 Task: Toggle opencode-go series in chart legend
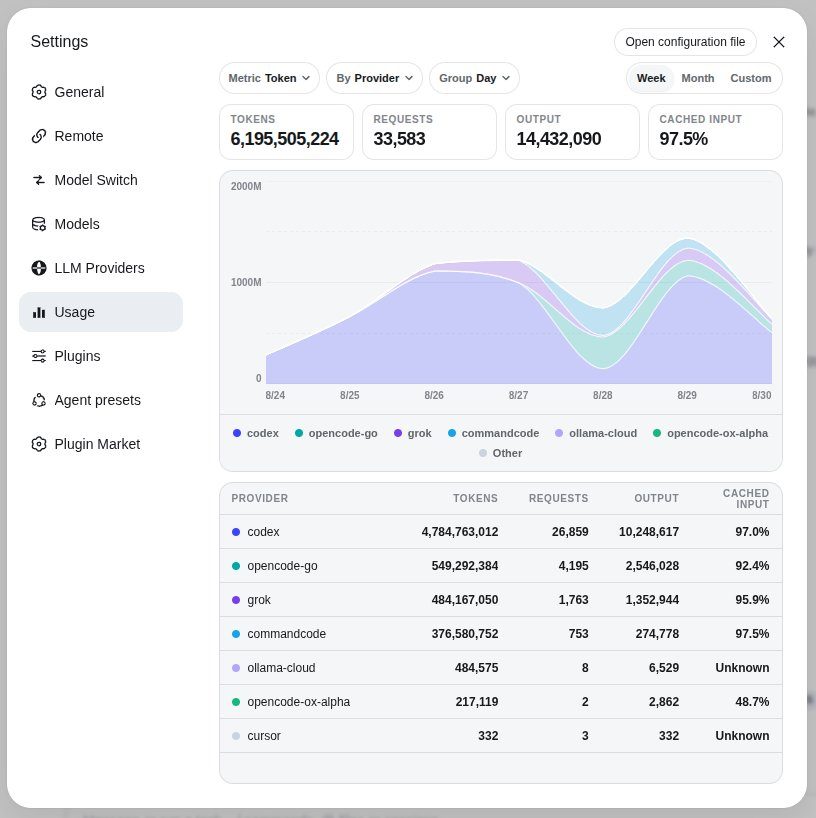336,433
